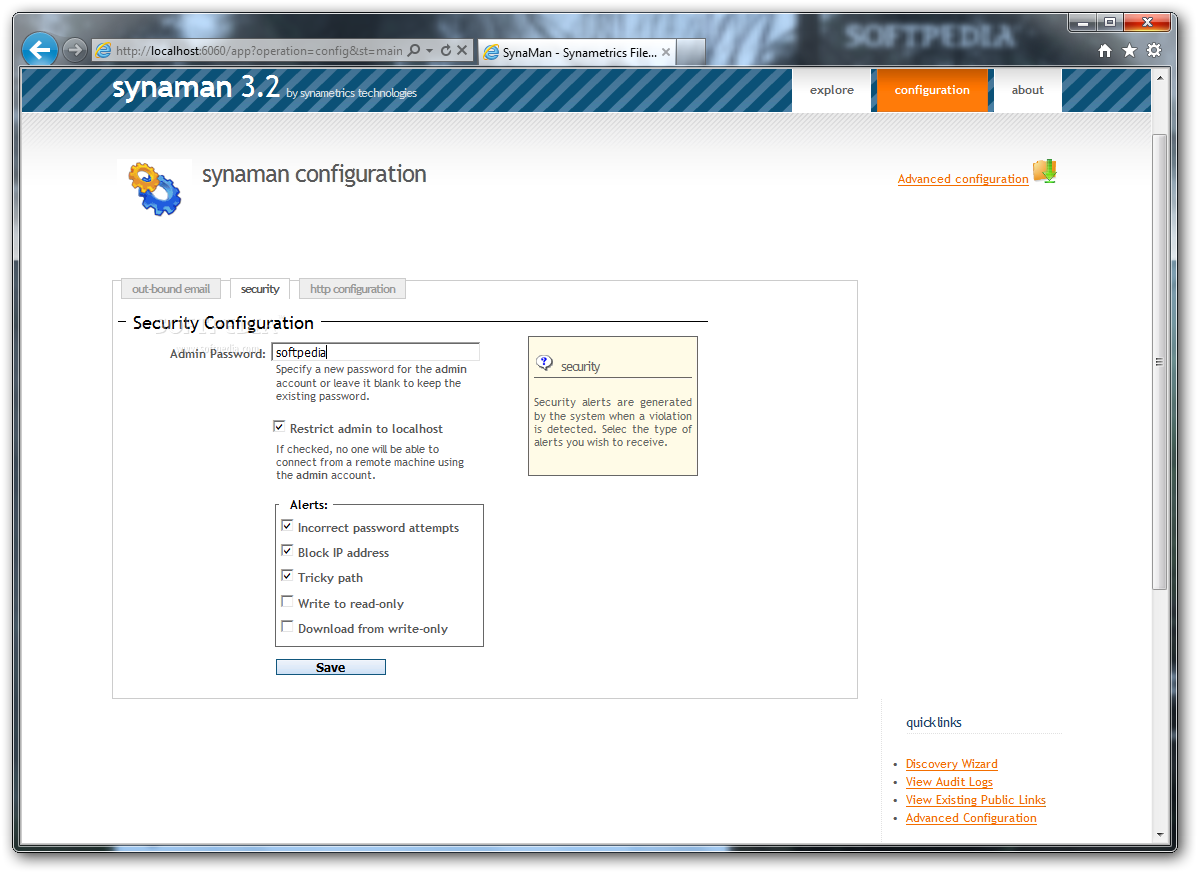Click the Advanced configuration link at top
Viewport: 1198px width, 873px height.
point(963,179)
